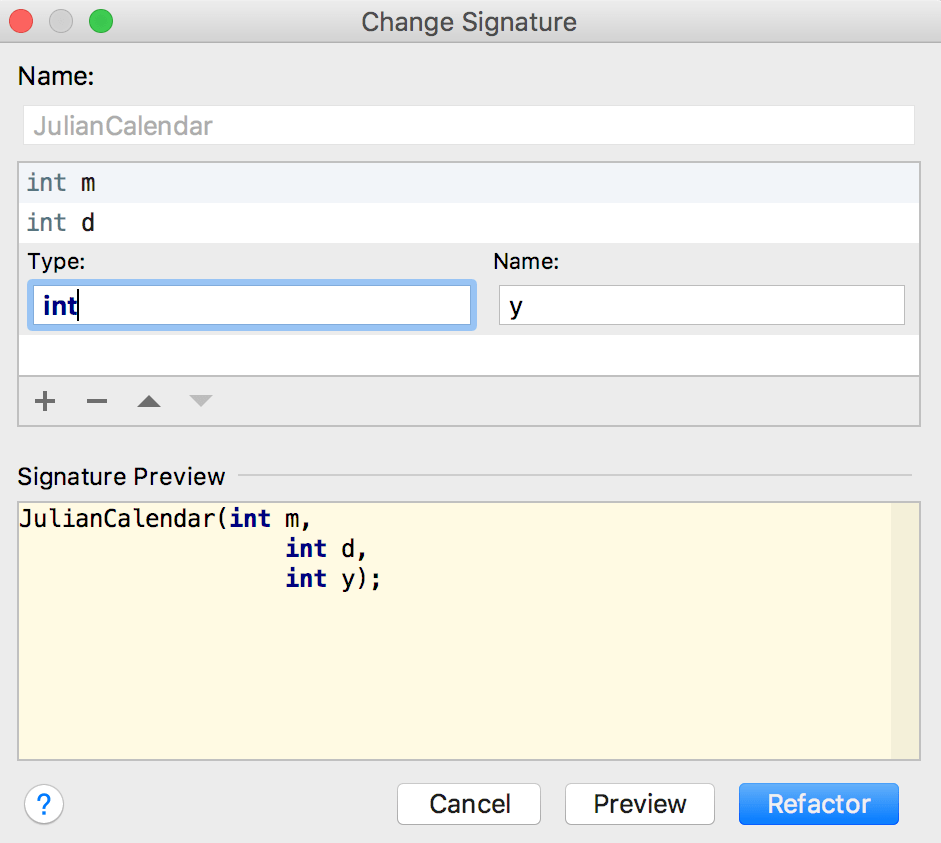Select the empty row below 'int d'
Image resolution: width=941 pixels, height=843 pixels.
400,355
